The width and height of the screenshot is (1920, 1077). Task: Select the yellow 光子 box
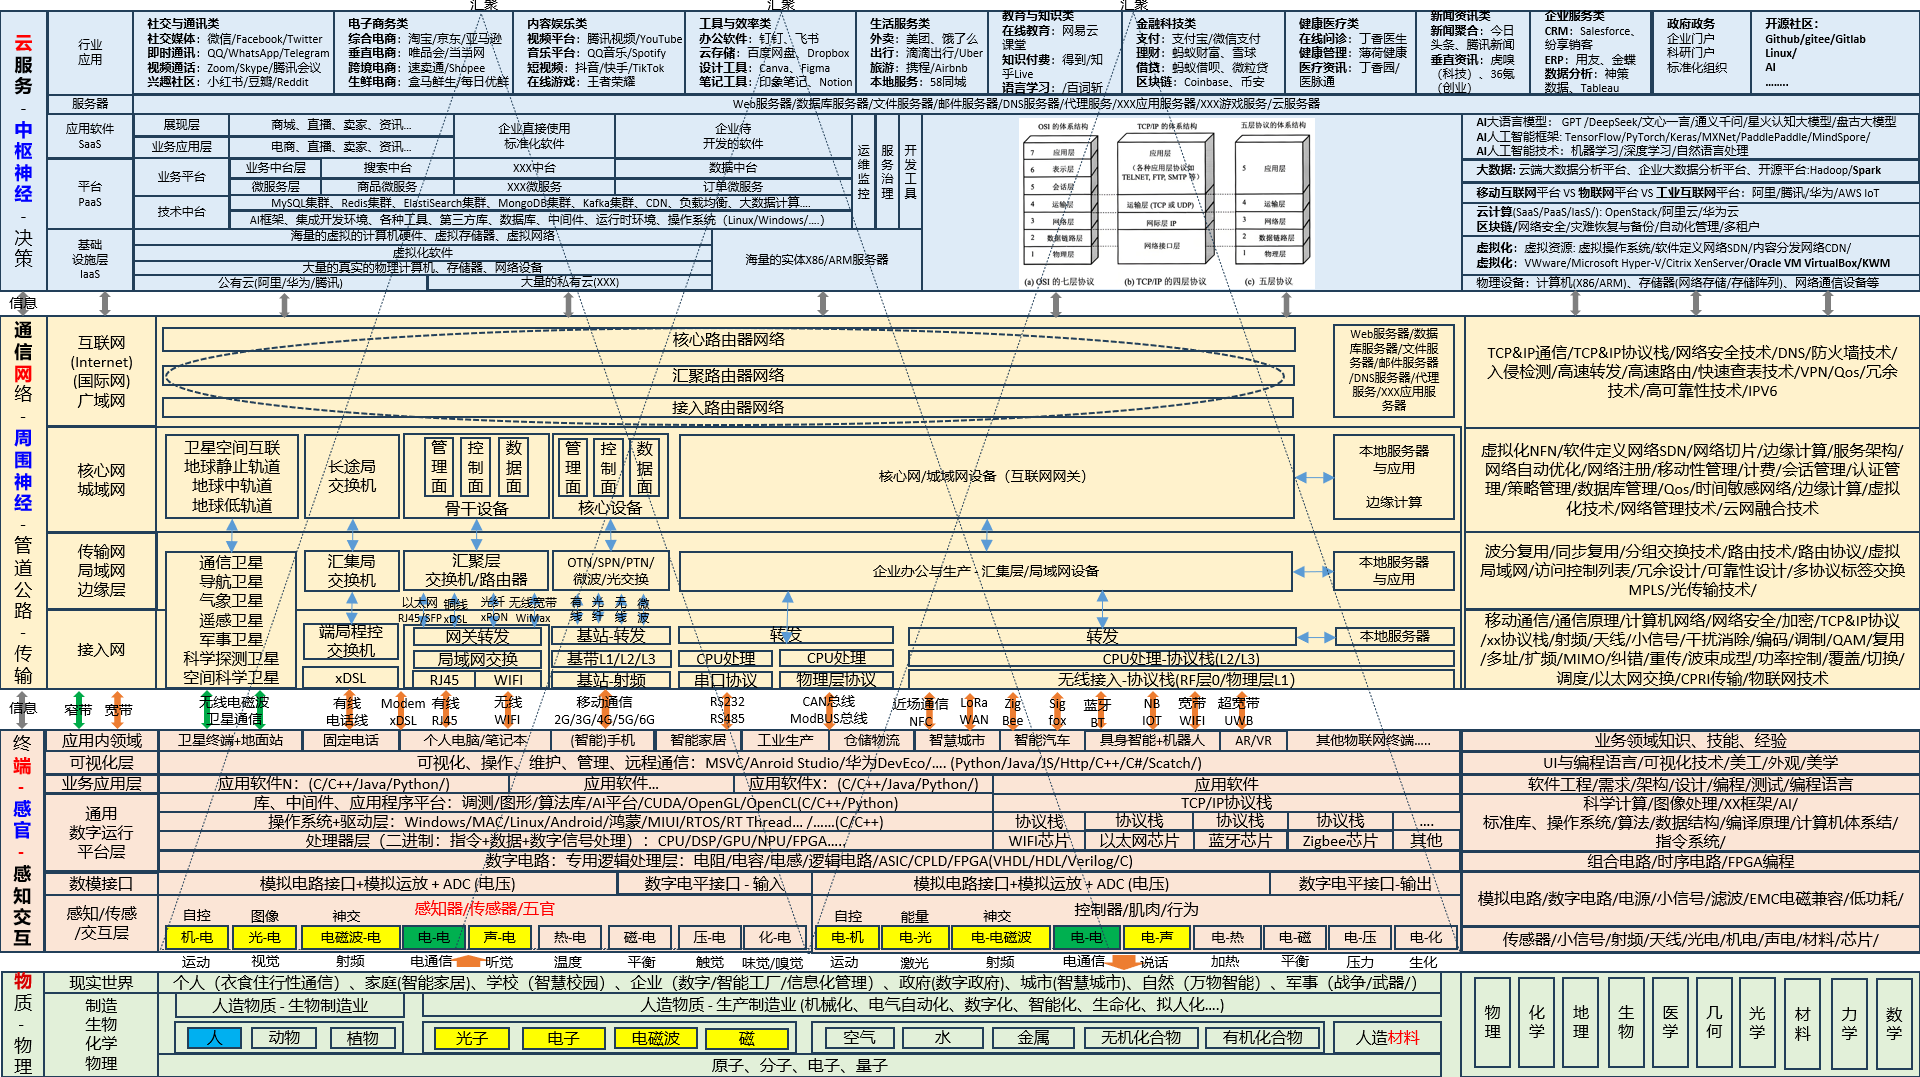(471, 1038)
